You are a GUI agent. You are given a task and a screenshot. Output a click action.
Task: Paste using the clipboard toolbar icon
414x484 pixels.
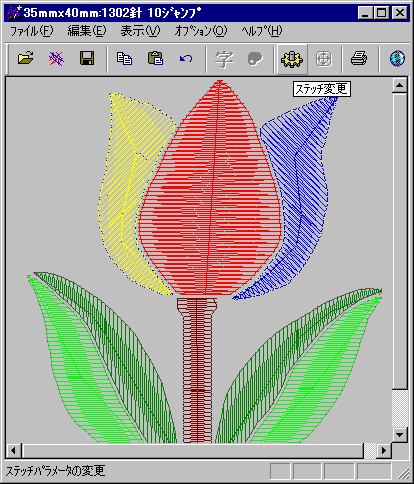pos(156,58)
